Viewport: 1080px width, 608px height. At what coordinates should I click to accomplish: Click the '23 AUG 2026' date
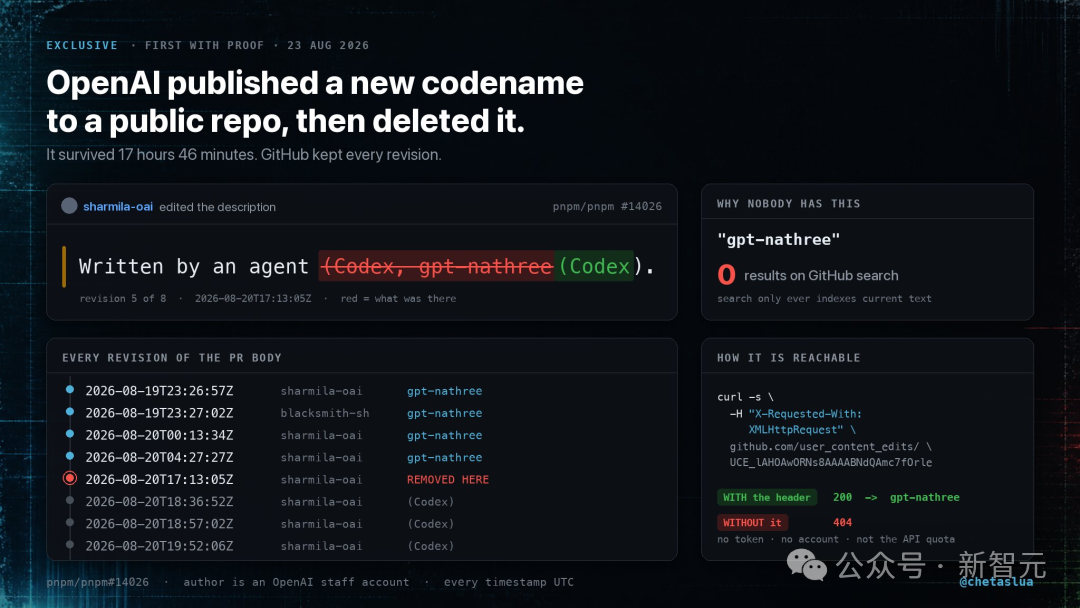(x=328, y=45)
